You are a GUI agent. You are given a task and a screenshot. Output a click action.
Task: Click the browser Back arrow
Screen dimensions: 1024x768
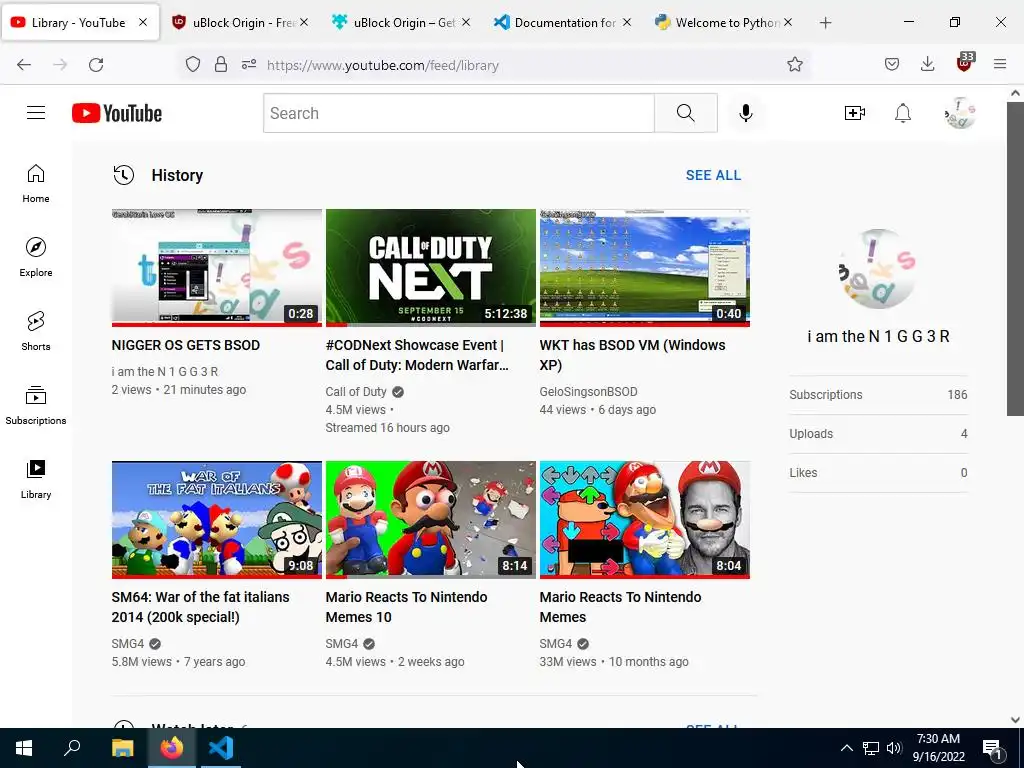point(24,65)
